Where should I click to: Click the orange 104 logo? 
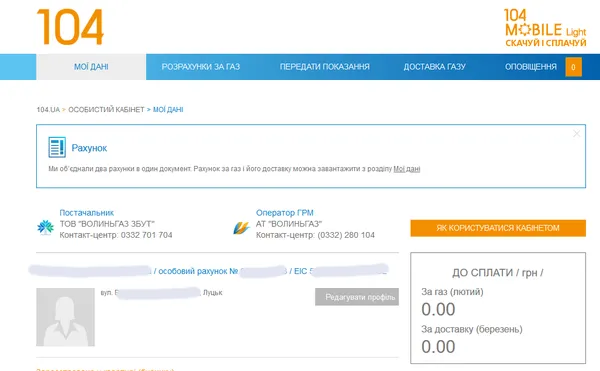pos(70,27)
